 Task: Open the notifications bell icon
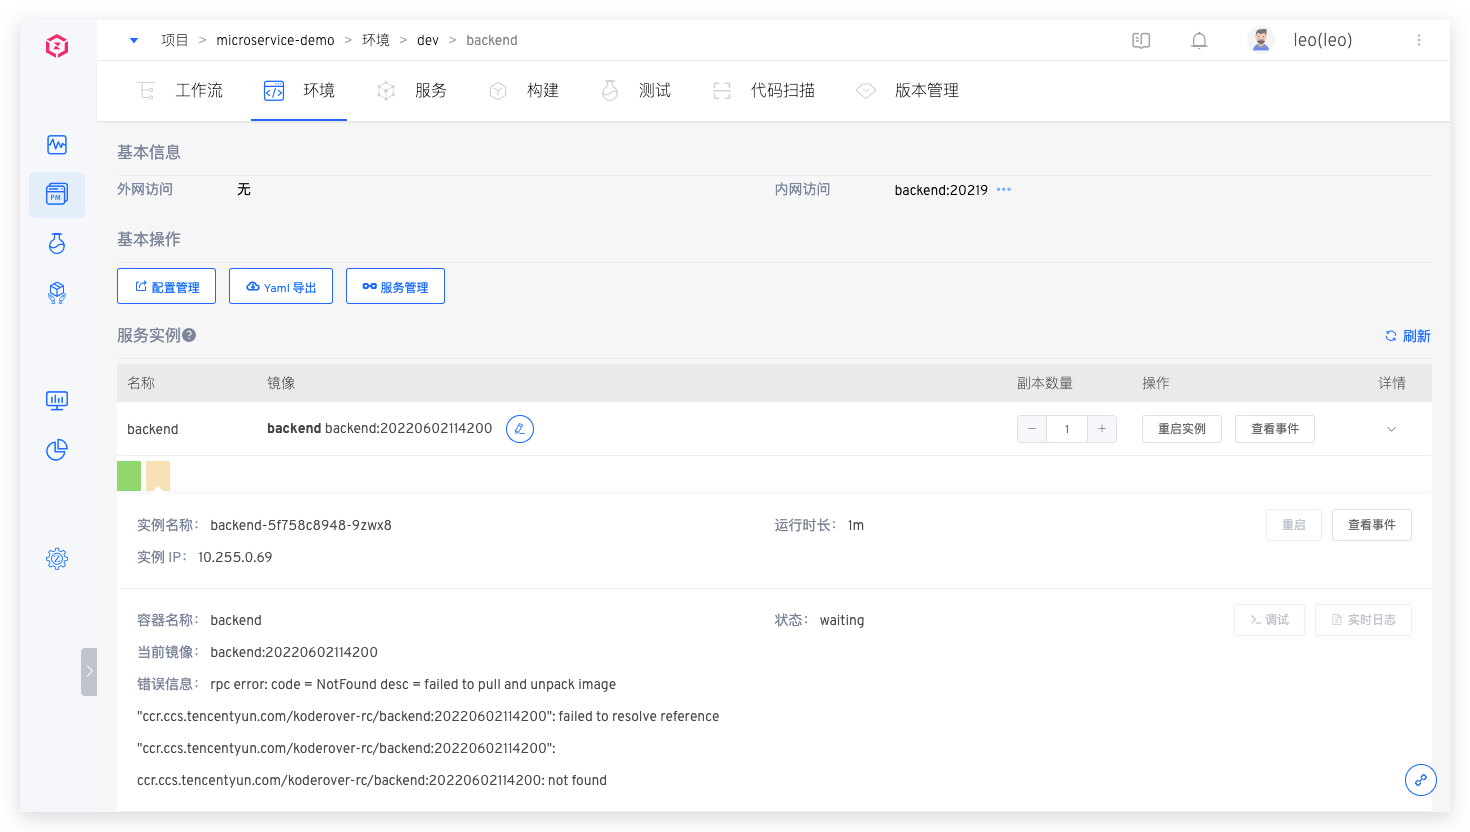(1199, 40)
